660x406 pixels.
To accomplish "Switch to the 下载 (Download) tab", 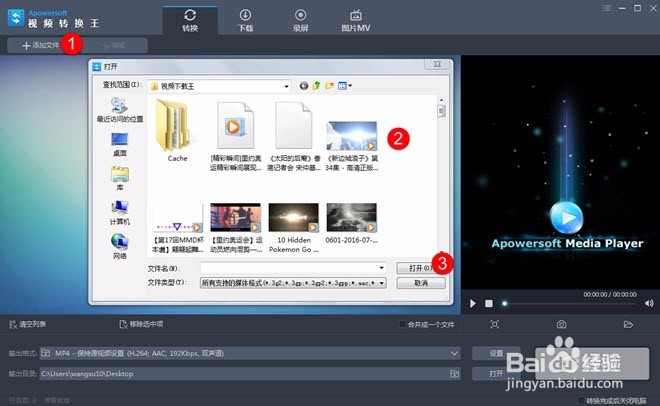I will 245,21.
